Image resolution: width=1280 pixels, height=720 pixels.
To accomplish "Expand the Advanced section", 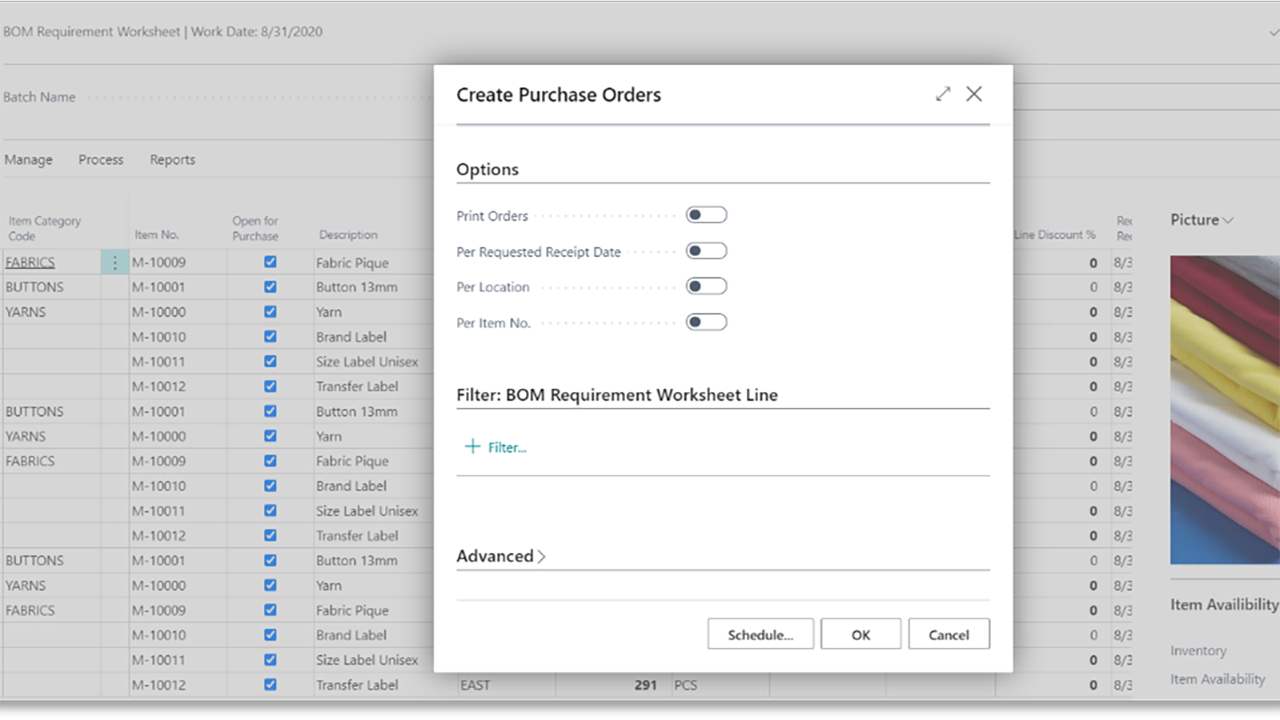I will (x=501, y=556).
